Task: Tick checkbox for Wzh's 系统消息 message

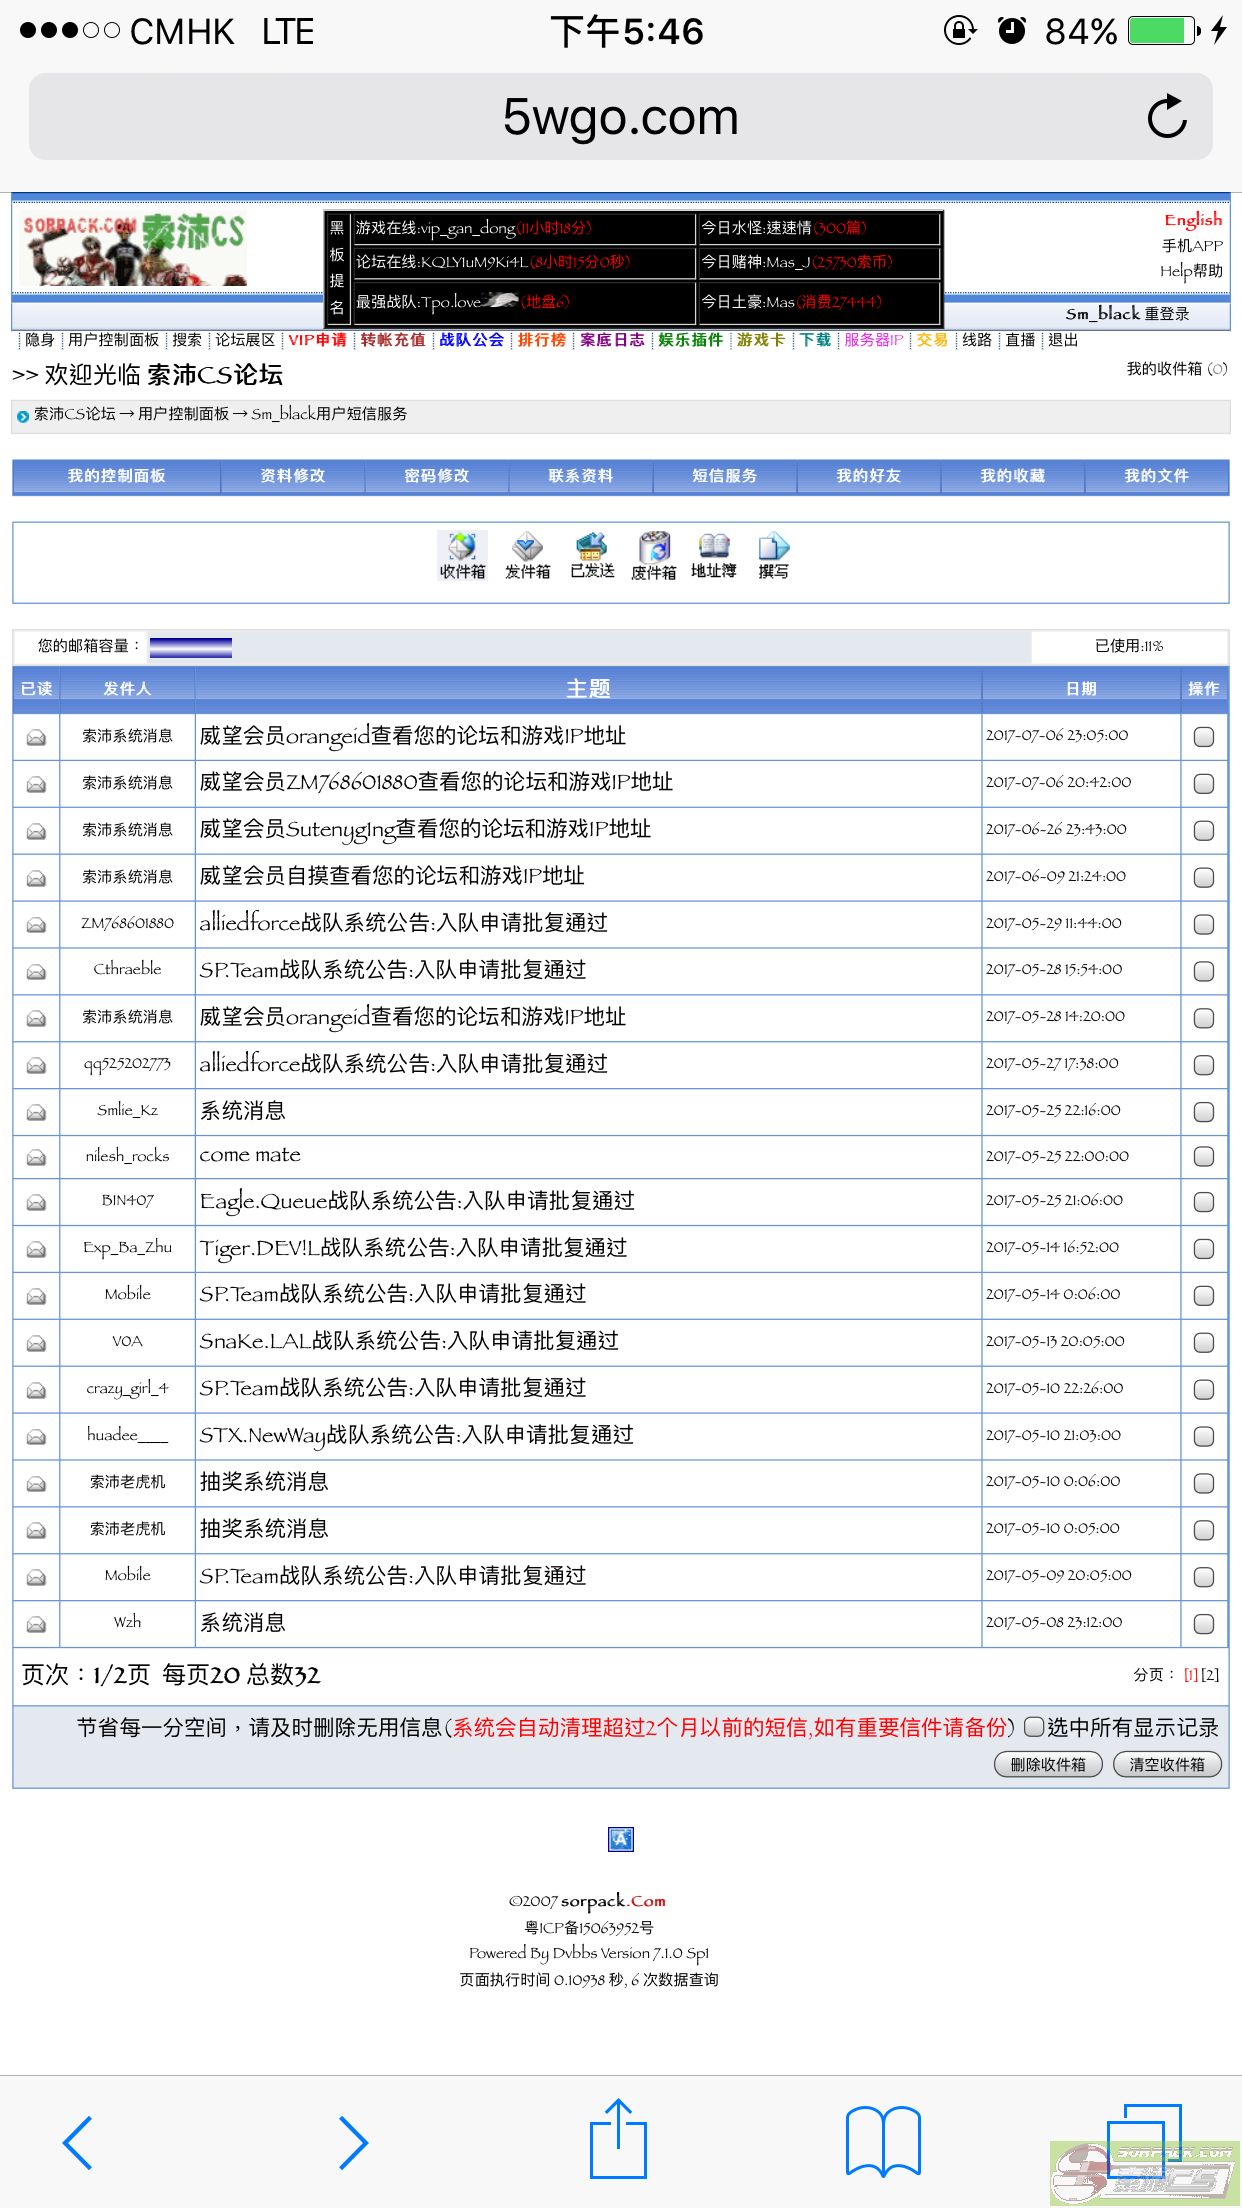Action: [x=1204, y=1624]
